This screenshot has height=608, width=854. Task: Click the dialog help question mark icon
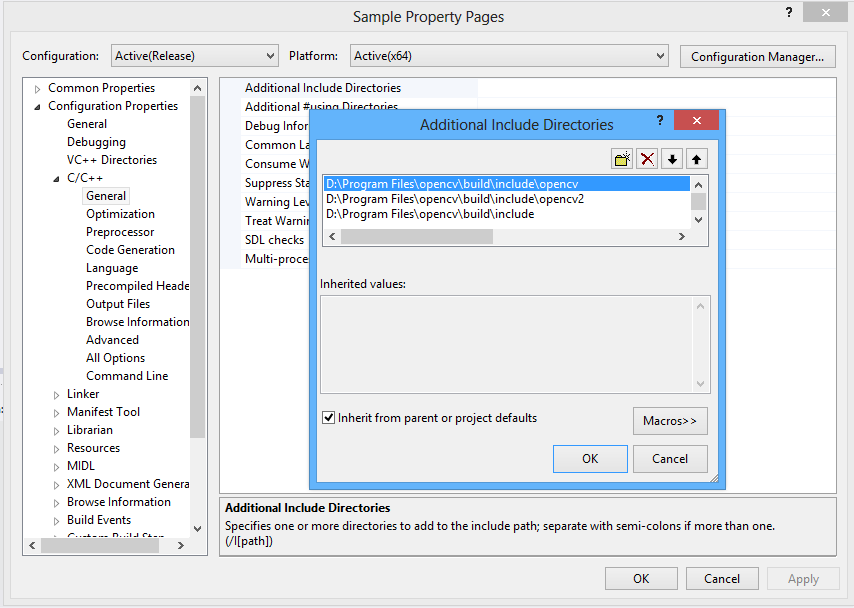click(x=659, y=121)
